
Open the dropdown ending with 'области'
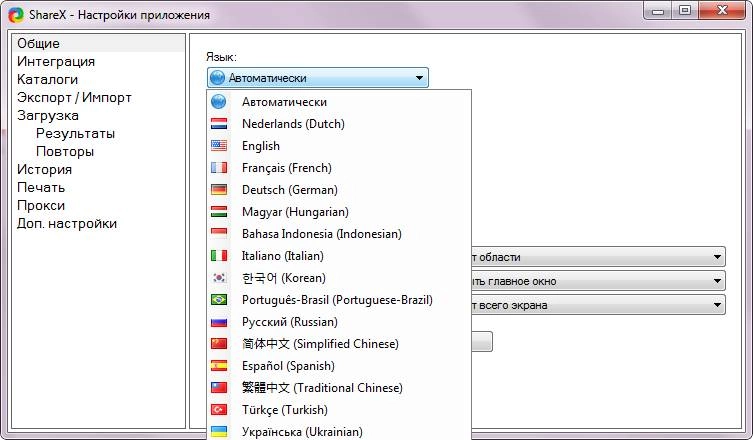(x=598, y=257)
